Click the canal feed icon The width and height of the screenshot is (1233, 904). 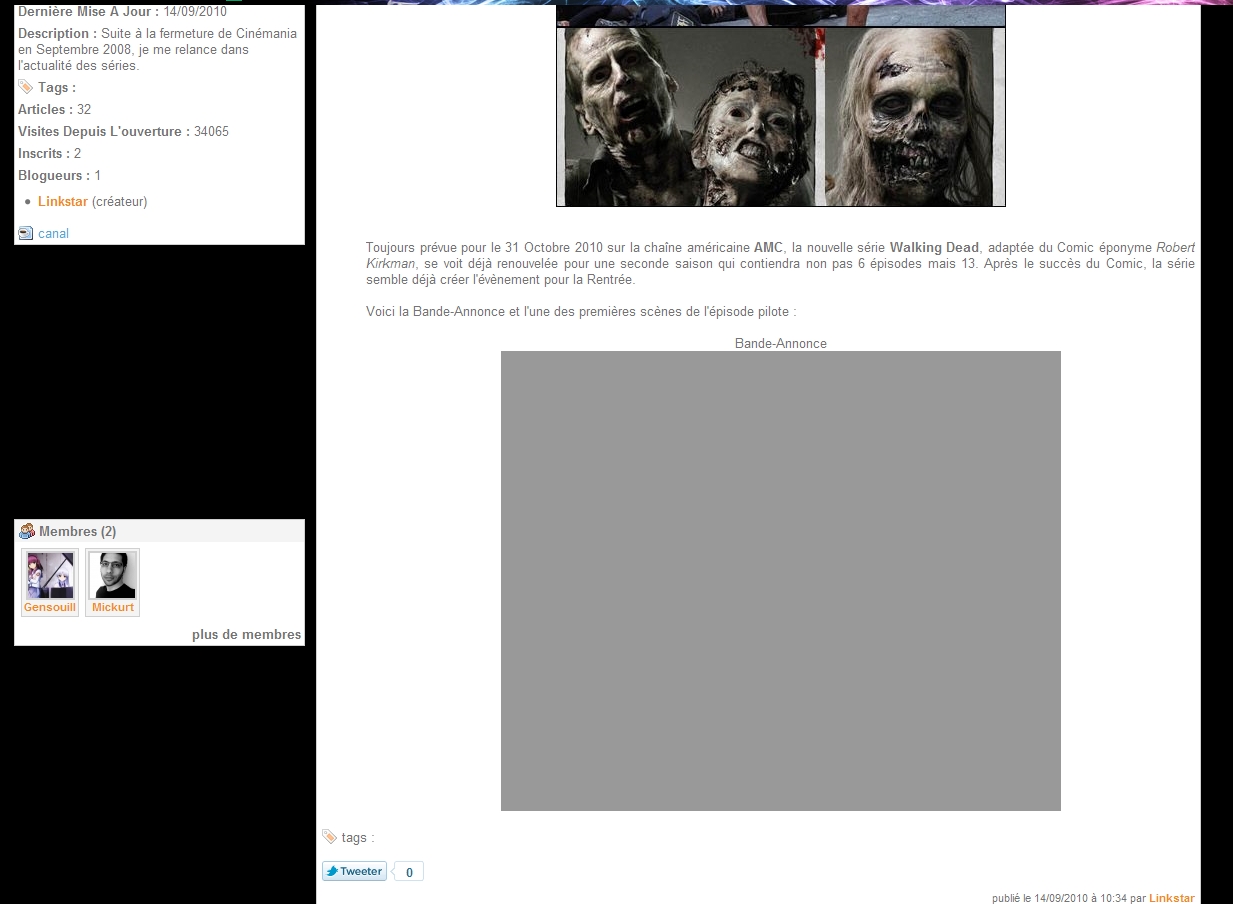[x=26, y=233]
